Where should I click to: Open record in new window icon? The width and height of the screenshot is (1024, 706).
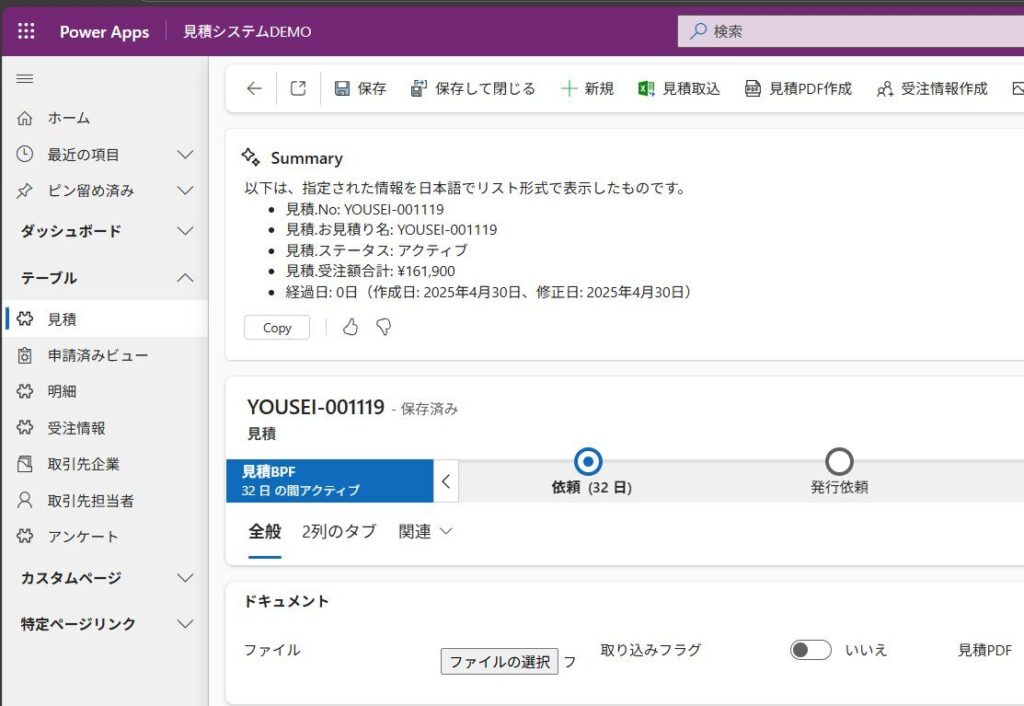pos(298,89)
